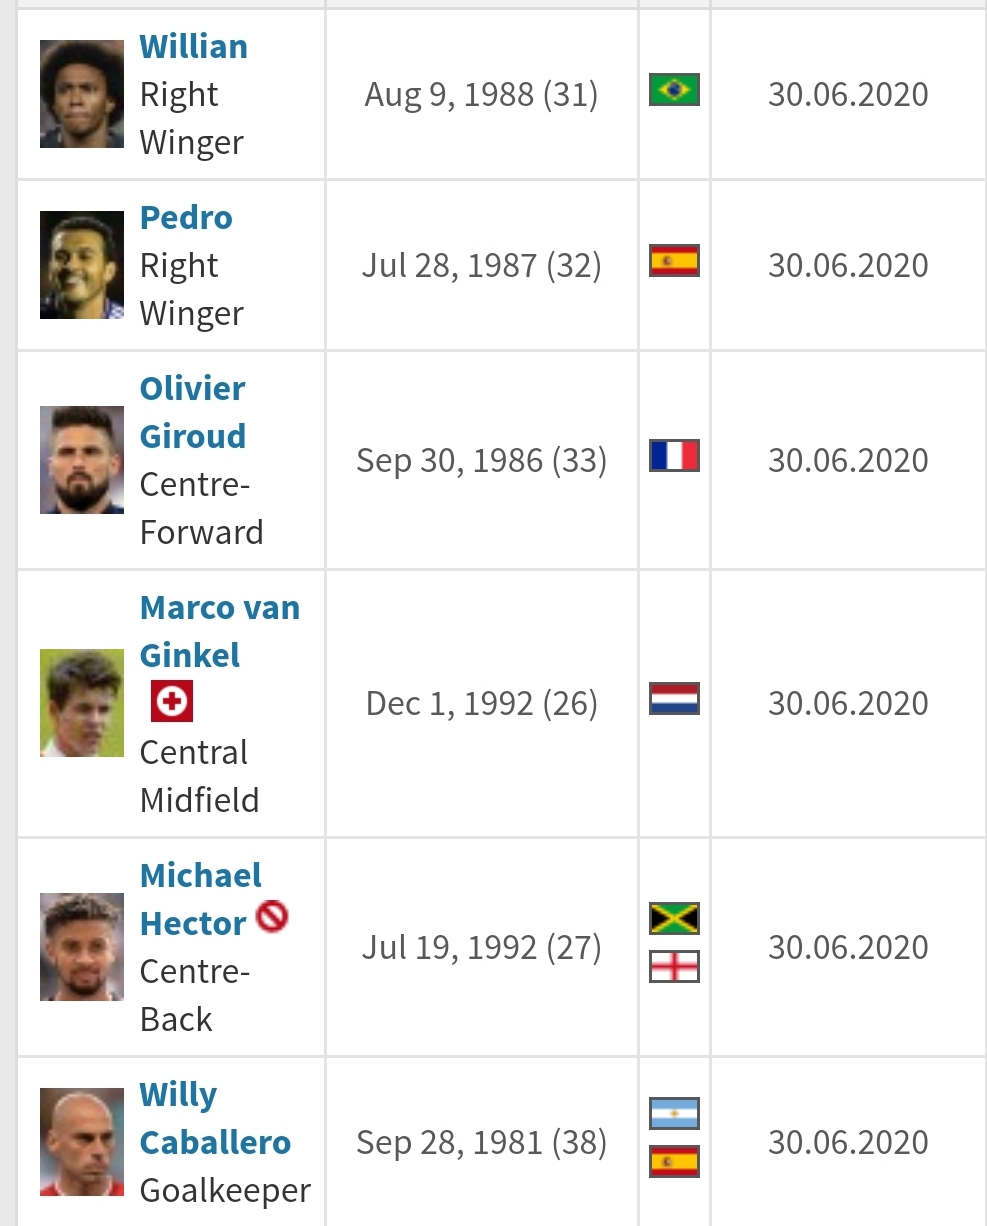
Task: Open Willian's player profile link
Action: [194, 47]
